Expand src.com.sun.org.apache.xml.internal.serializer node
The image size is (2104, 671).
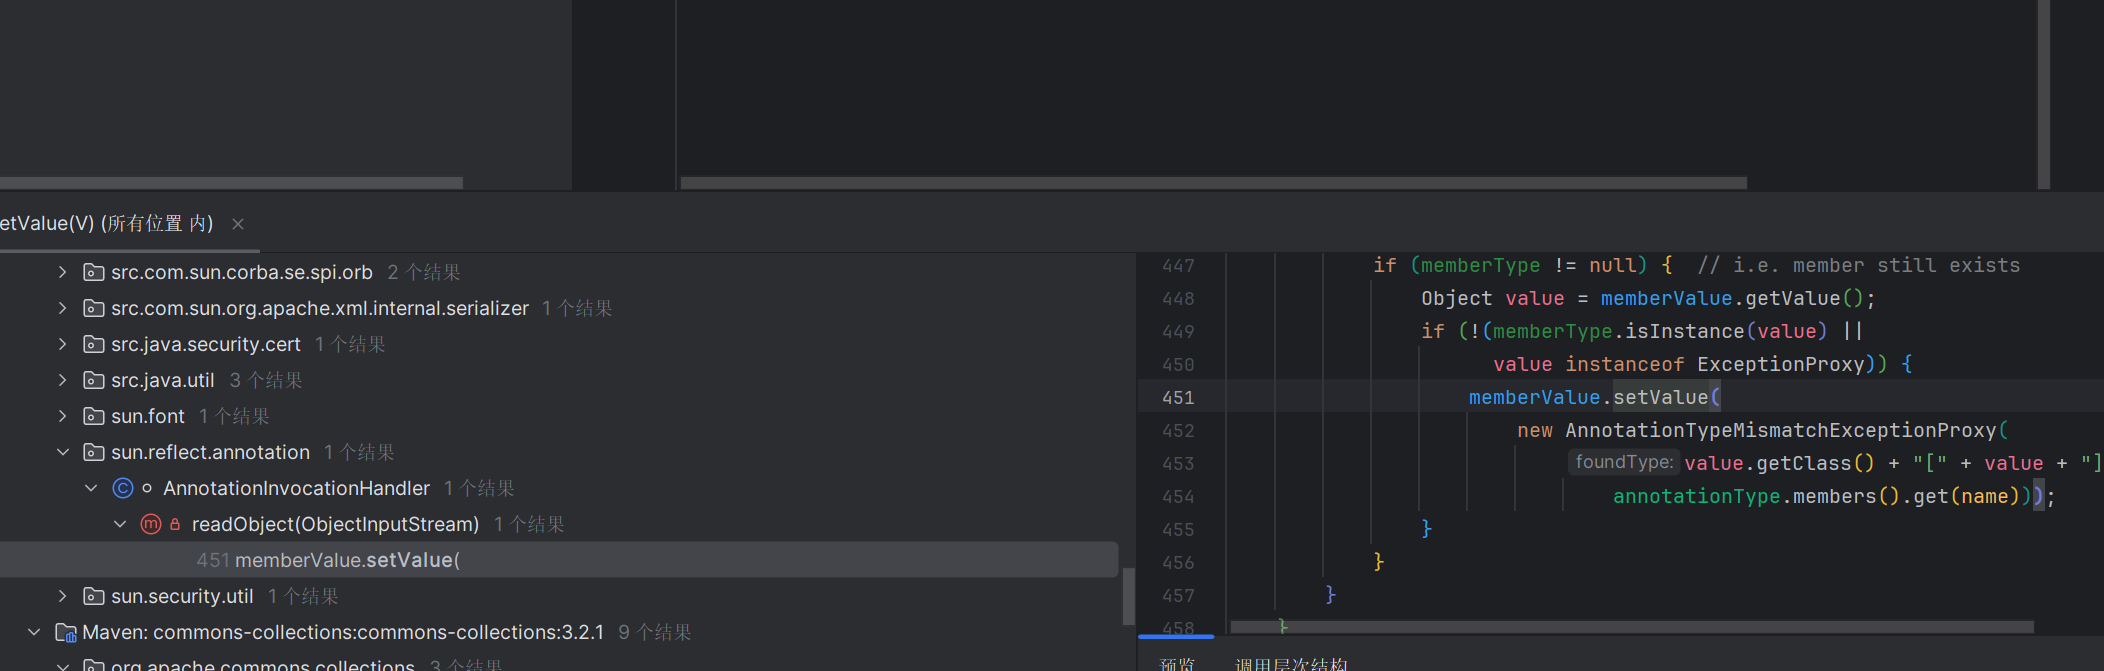(63, 308)
